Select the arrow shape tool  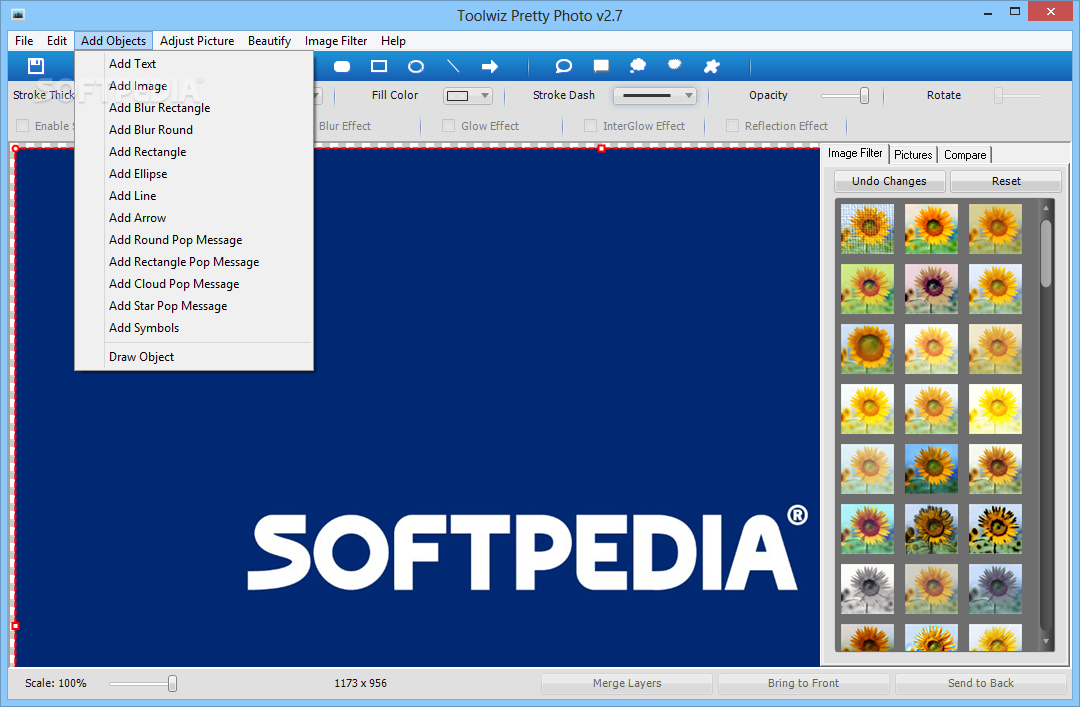point(490,66)
